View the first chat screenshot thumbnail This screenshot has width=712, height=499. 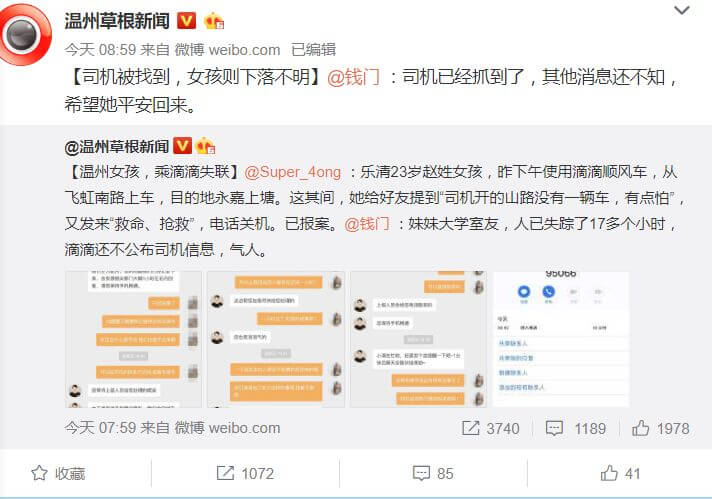(134, 339)
